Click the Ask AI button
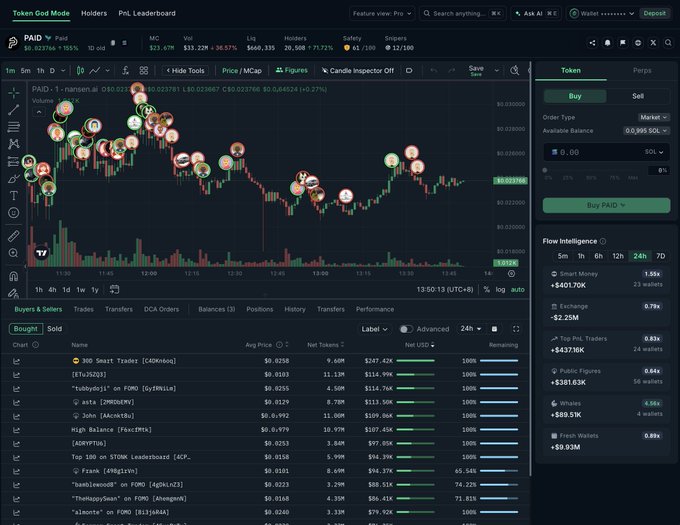 point(536,13)
